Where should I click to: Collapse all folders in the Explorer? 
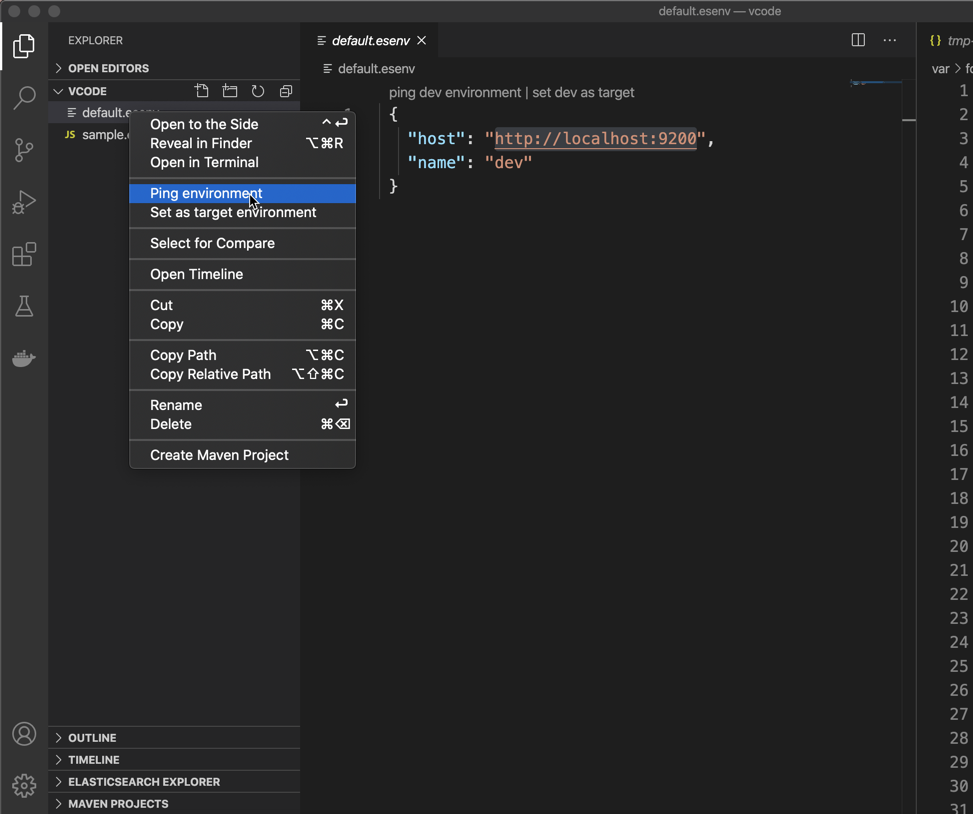[x=285, y=91]
